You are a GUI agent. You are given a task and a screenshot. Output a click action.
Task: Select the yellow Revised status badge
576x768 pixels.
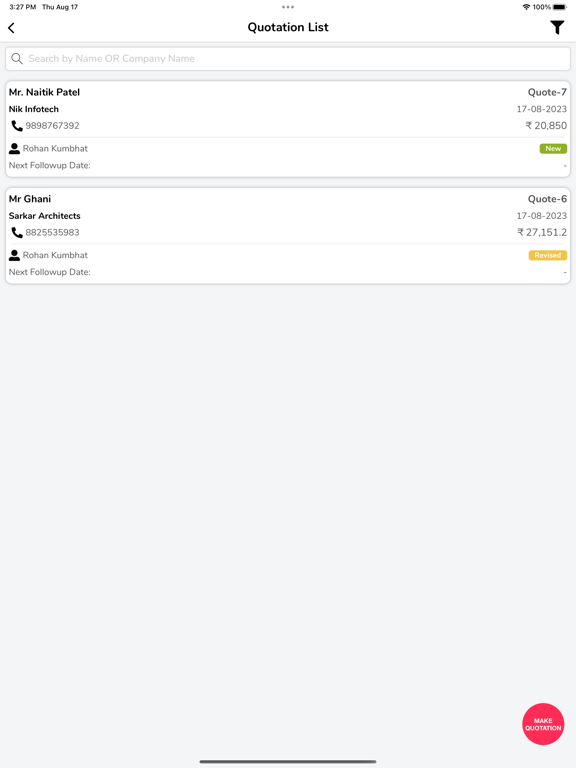point(548,255)
